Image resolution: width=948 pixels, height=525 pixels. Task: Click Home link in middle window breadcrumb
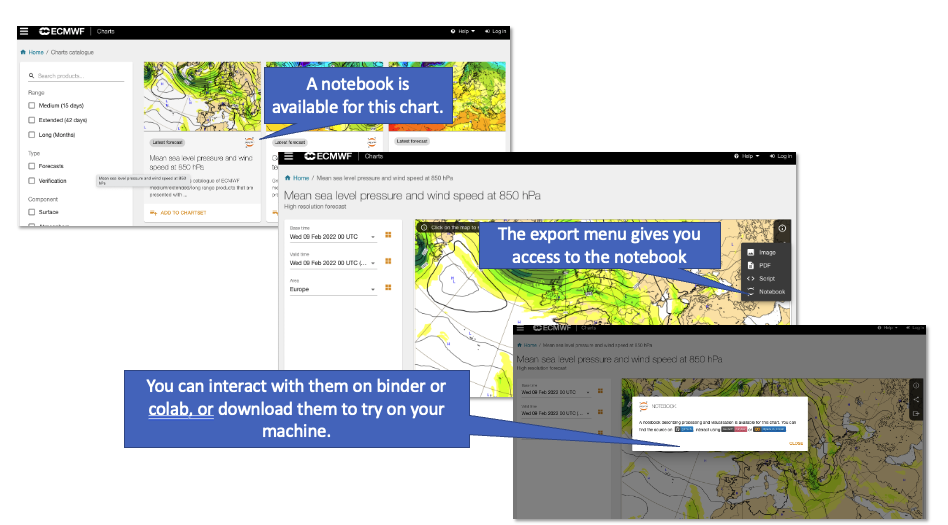[301, 178]
